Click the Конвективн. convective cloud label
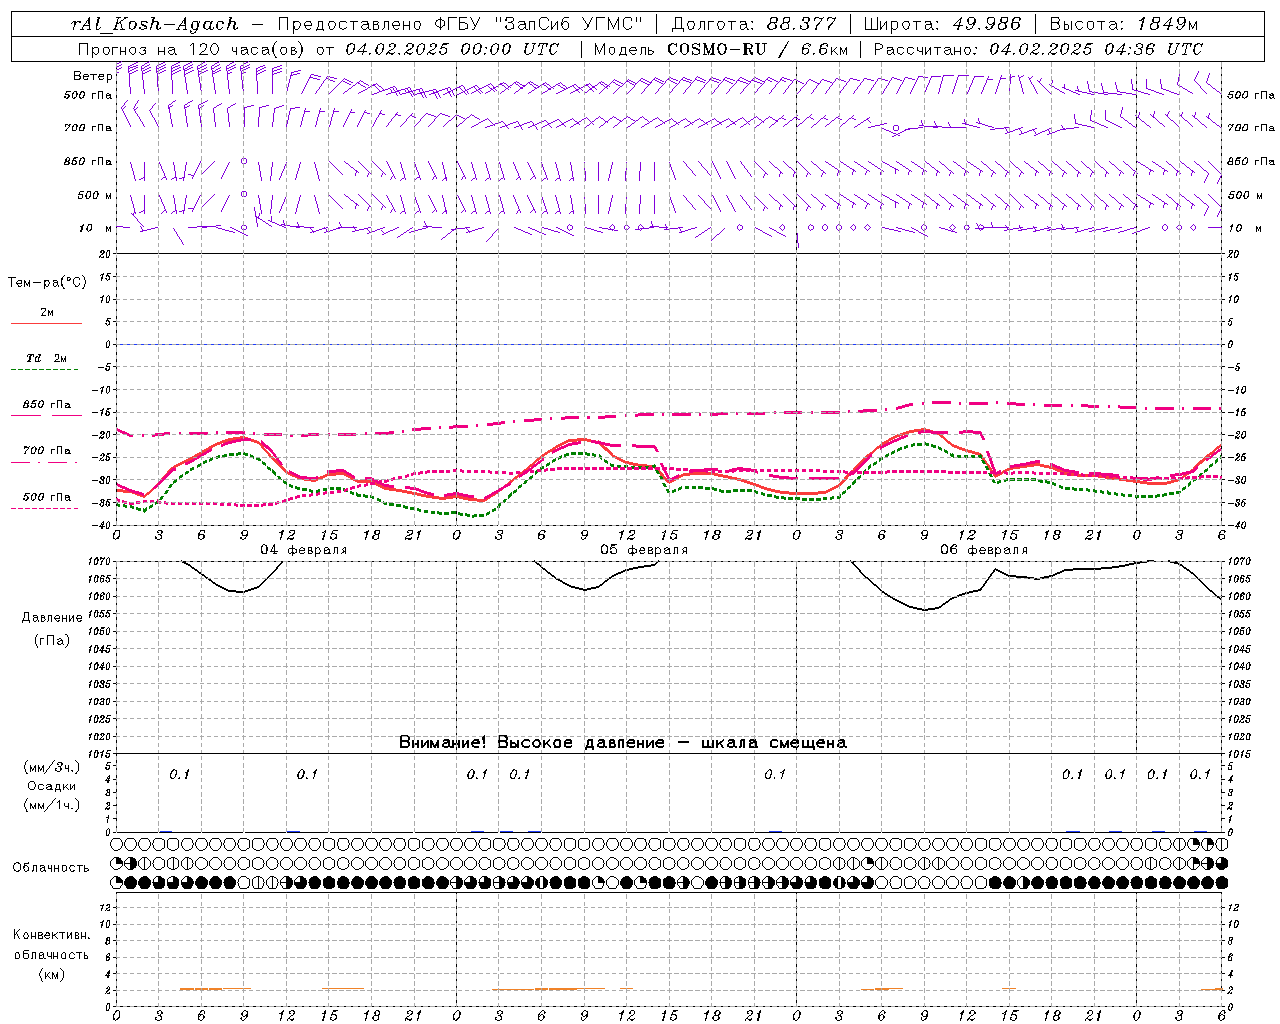Screen dimensions: 1280x1024 [x=51, y=935]
